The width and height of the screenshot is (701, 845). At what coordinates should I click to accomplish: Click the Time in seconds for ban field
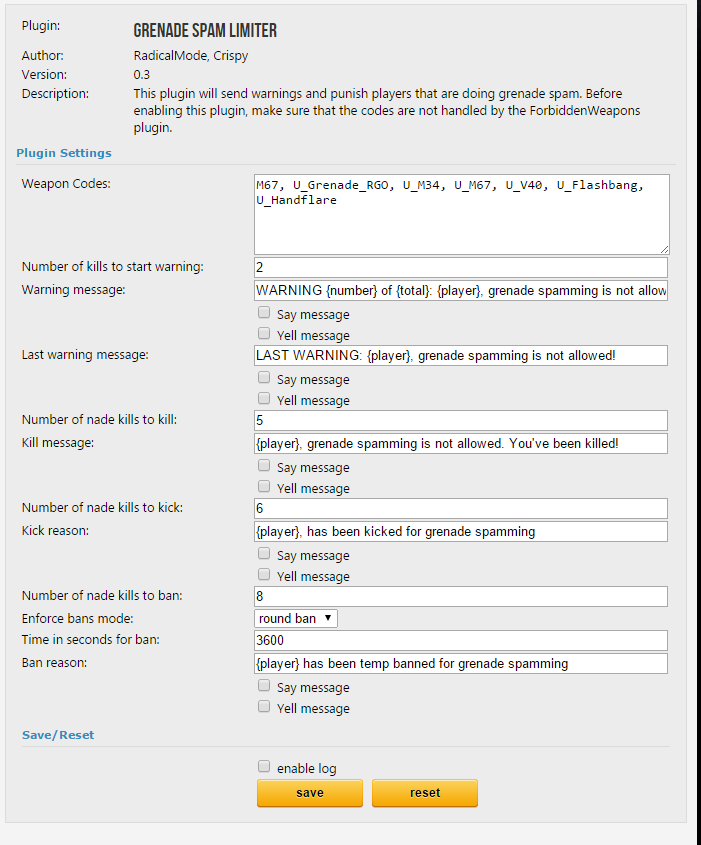point(461,640)
